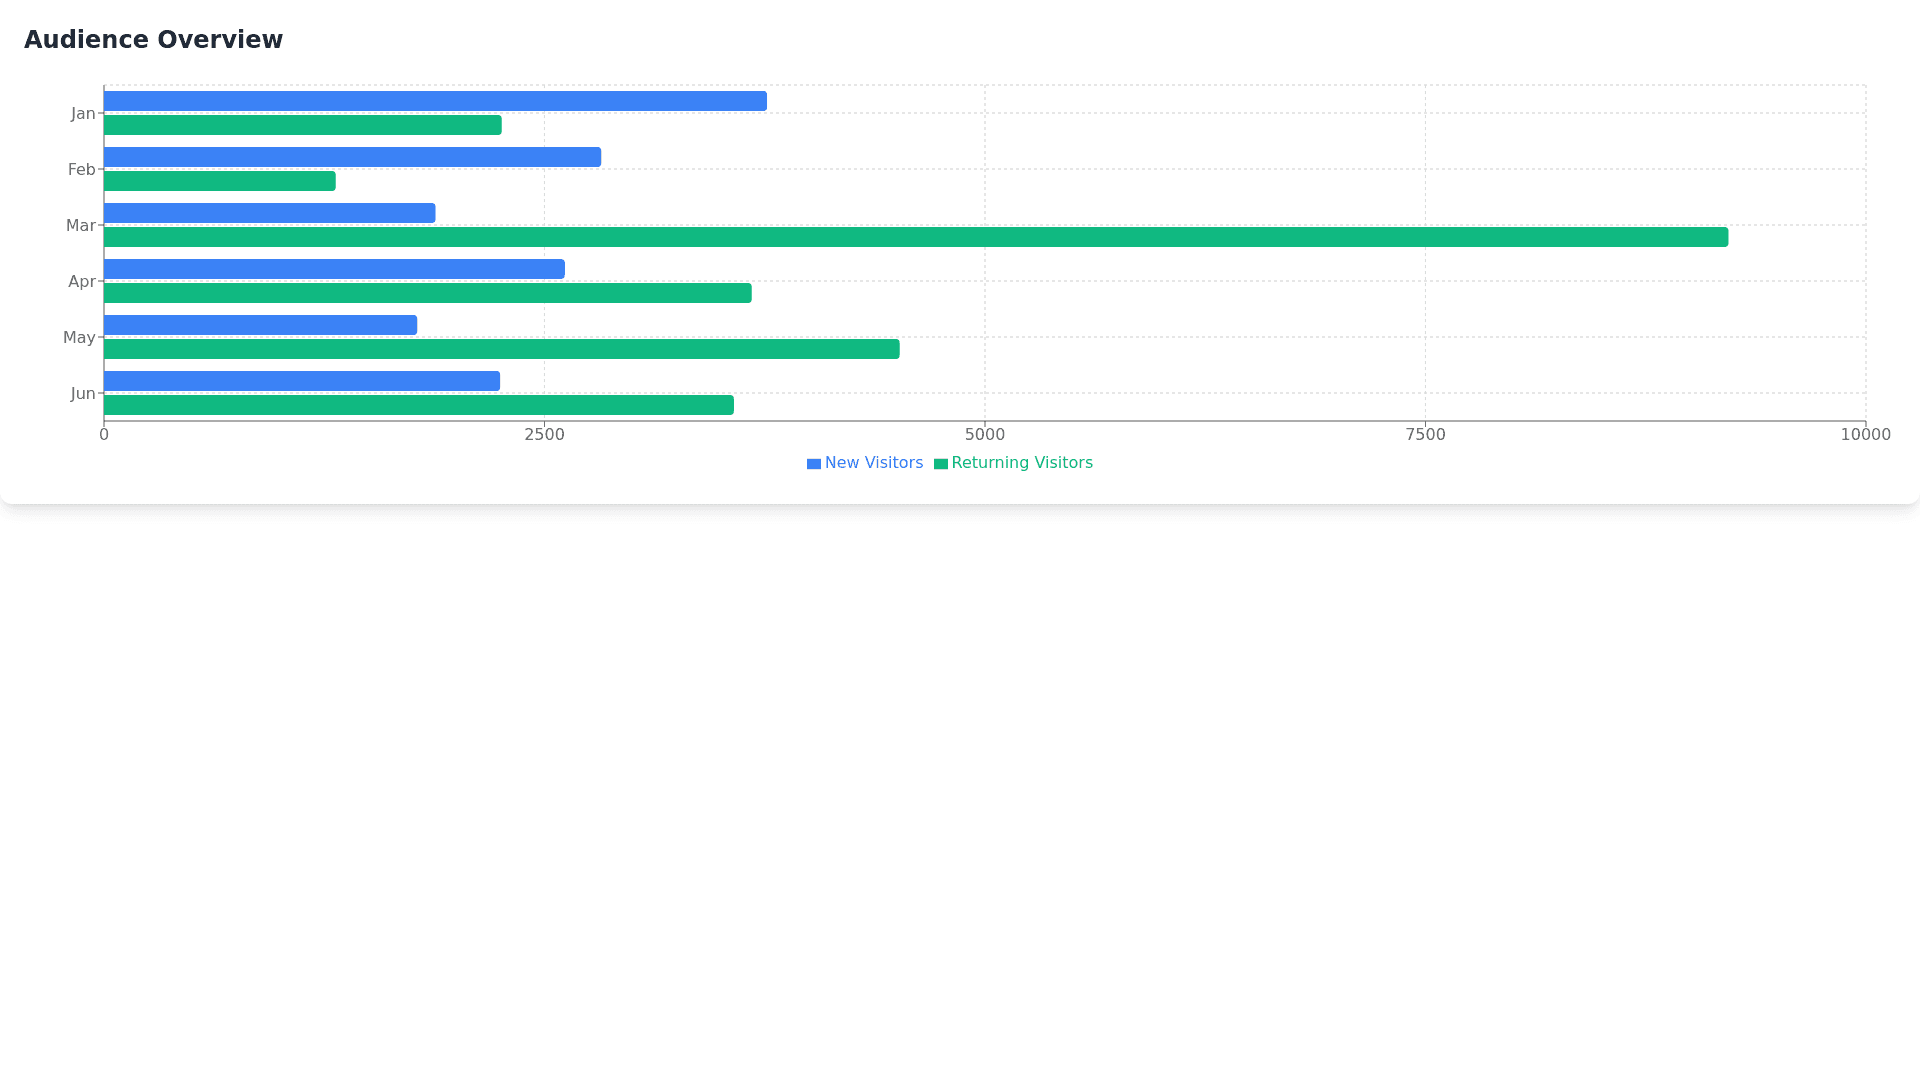Click the 5000 x-axis tick label
1920x1080 pixels.
(984, 434)
